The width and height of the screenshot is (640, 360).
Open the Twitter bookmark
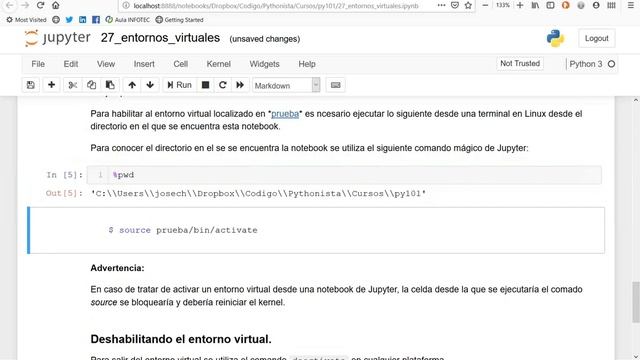[x=69, y=20]
